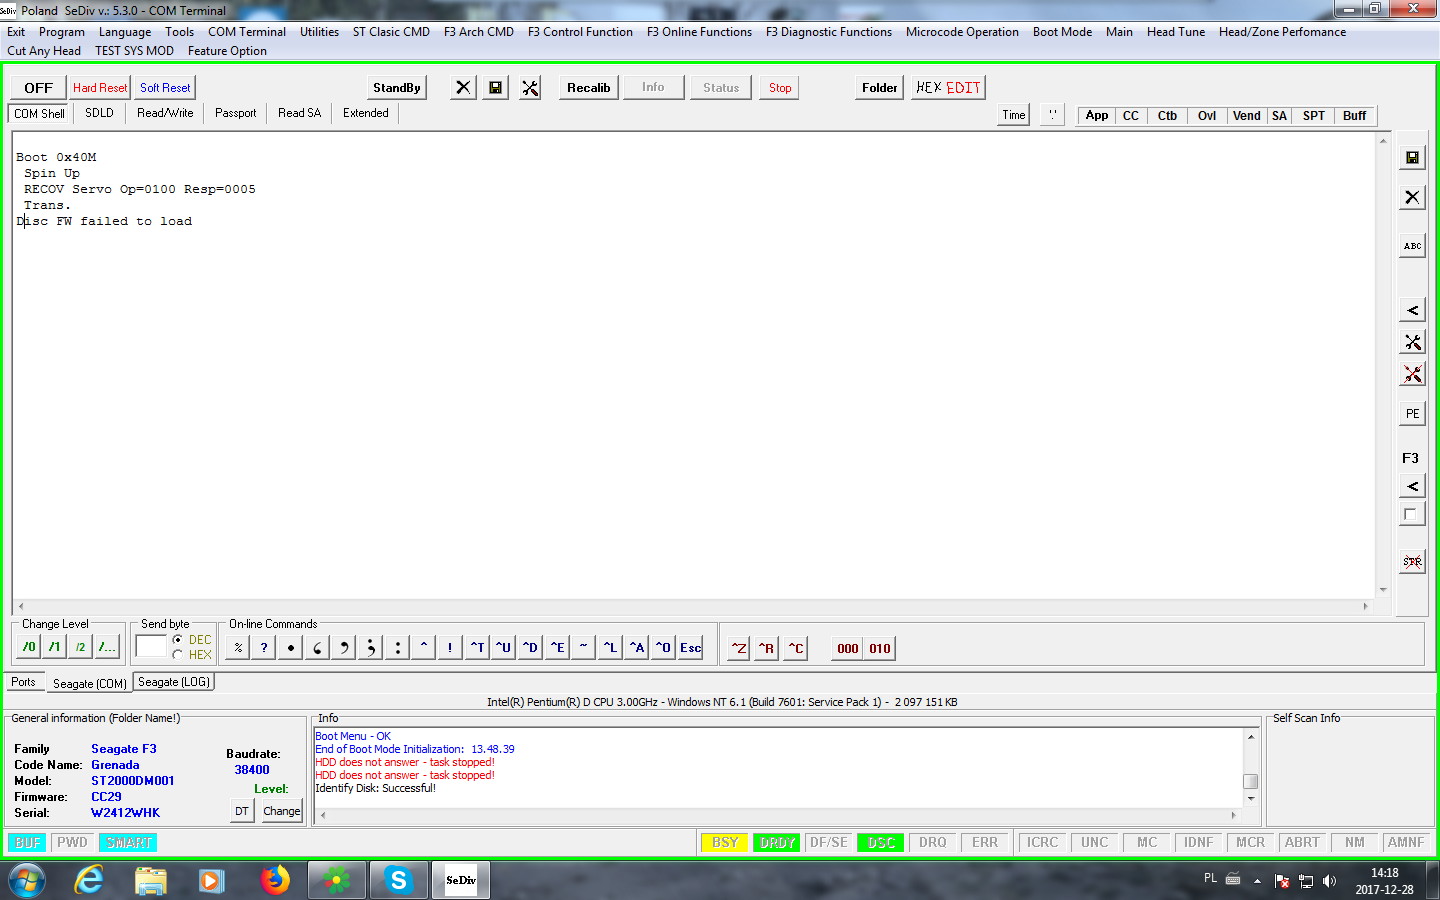This screenshot has width=1440, height=900.
Task: Click the red ^C command button
Action: tap(795, 648)
